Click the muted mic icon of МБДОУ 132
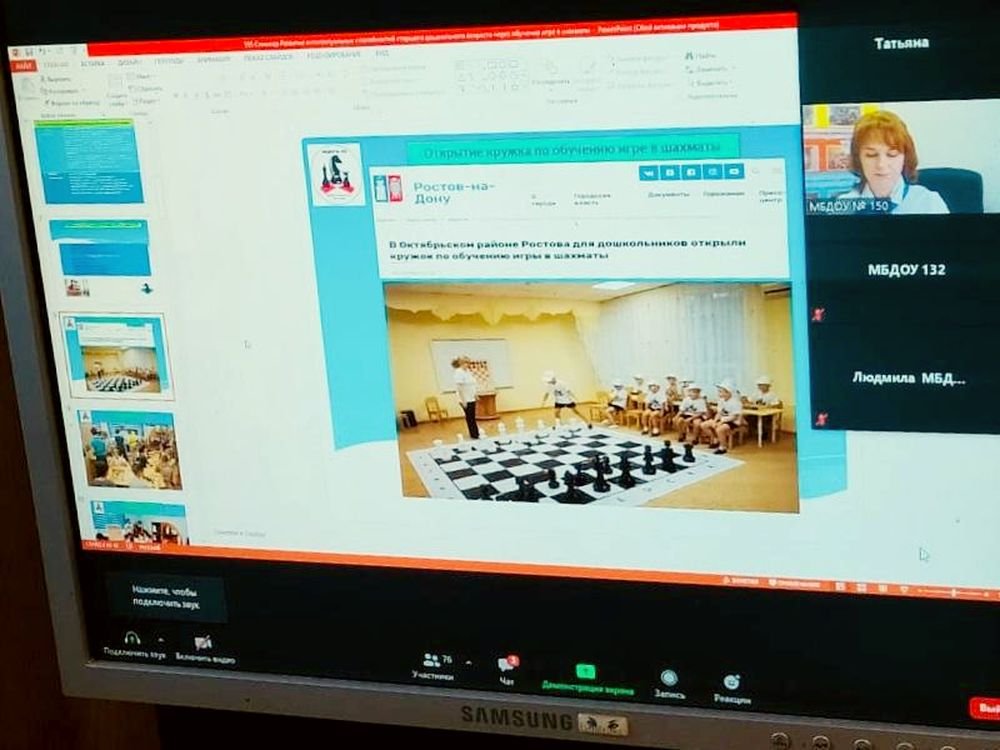The height and width of the screenshot is (750, 1000). [819, 314]
